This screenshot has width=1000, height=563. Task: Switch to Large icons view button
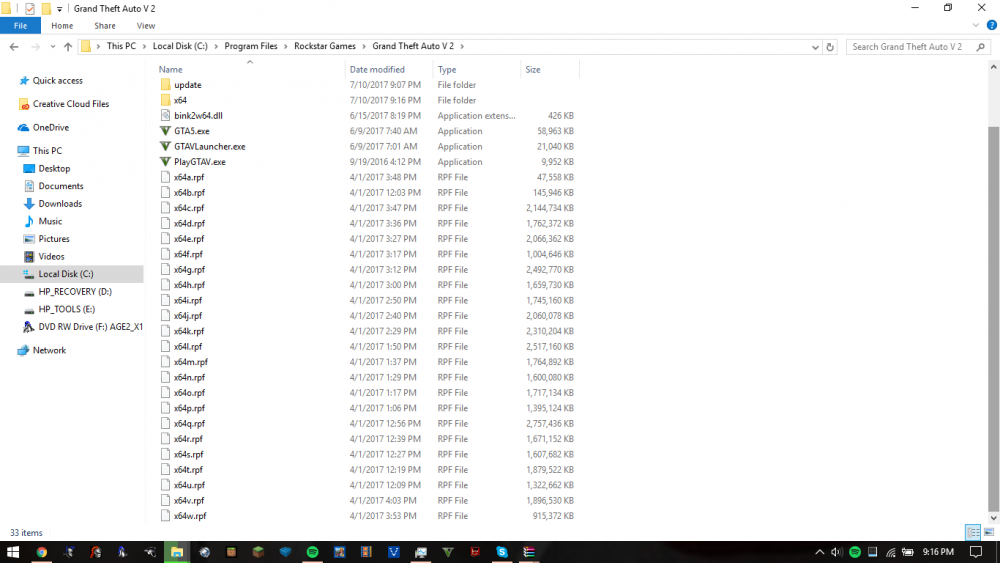989,532
